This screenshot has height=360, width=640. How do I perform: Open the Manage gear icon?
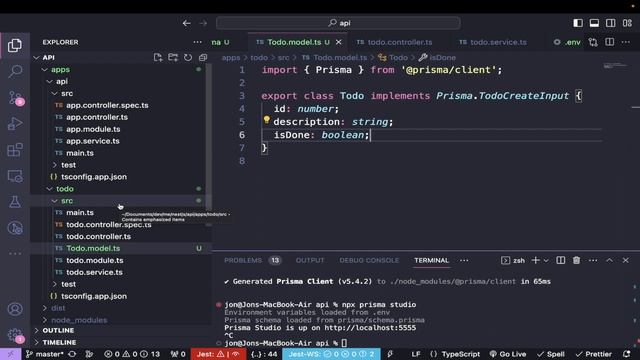[x=15, y=336]
